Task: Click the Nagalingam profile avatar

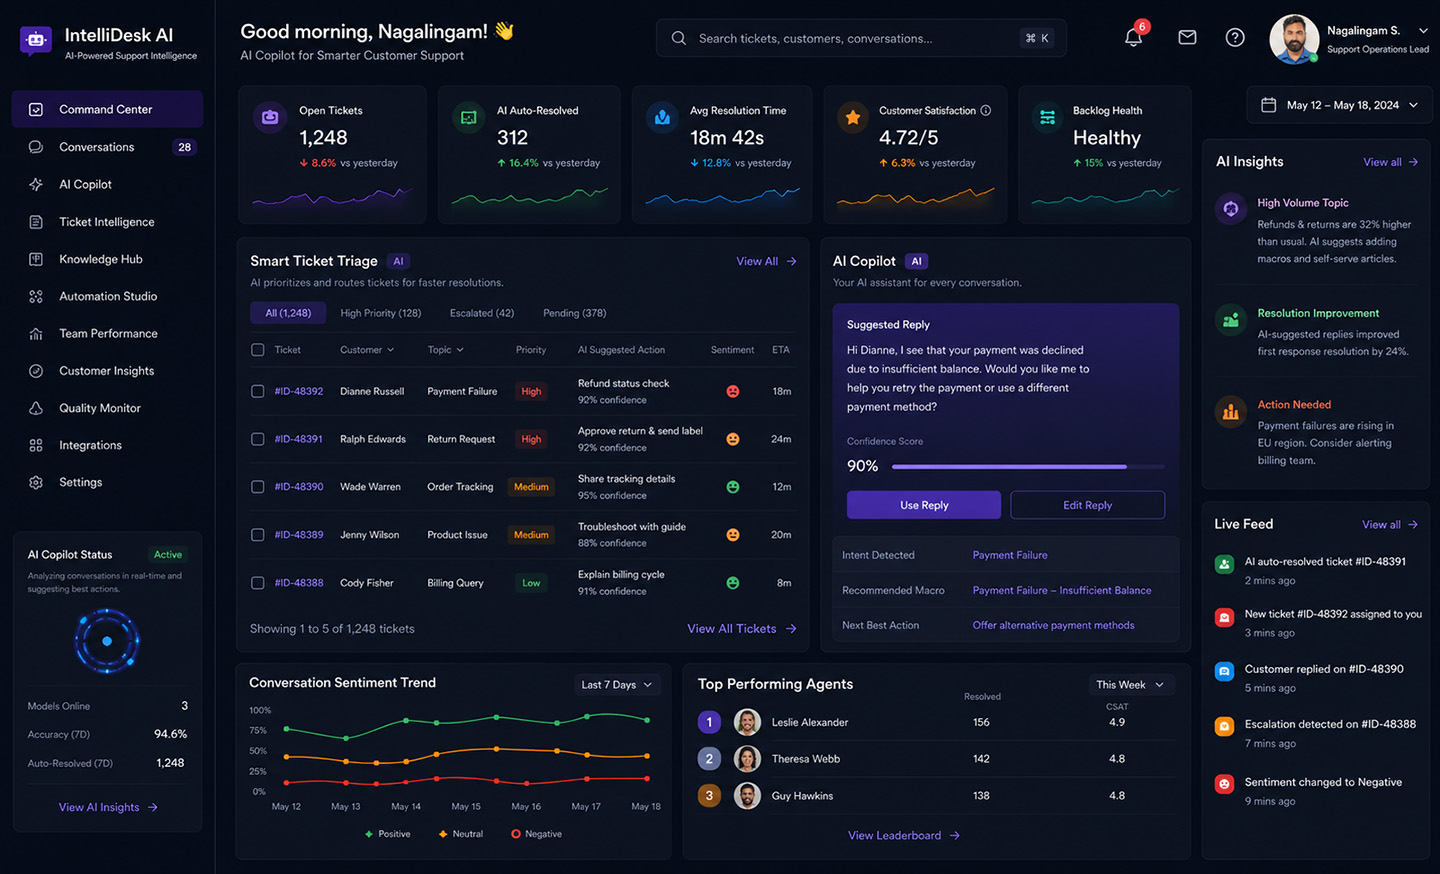Action: click(x=1294, y=39)
